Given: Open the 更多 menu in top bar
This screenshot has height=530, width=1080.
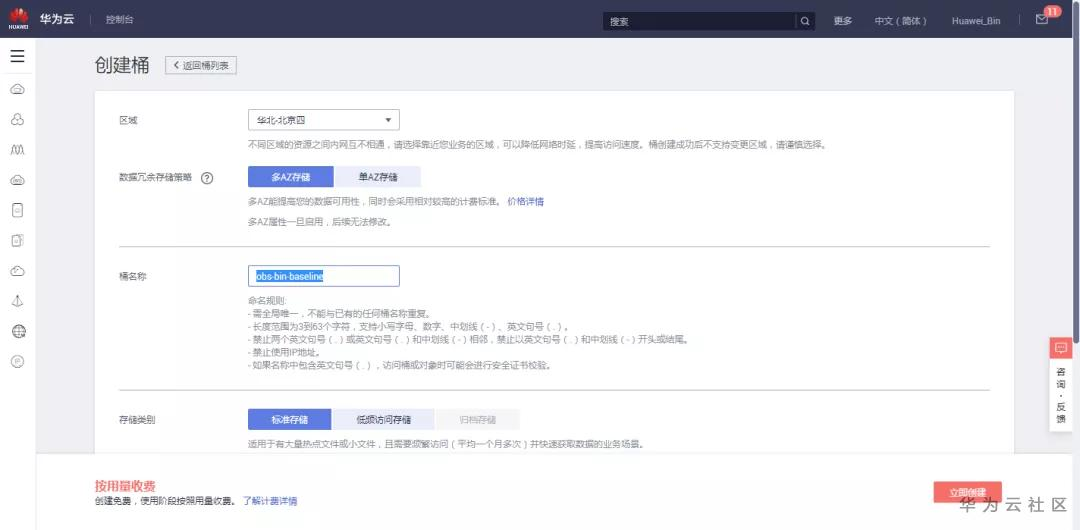Looking at the screenshot, I should coord(843,21).
